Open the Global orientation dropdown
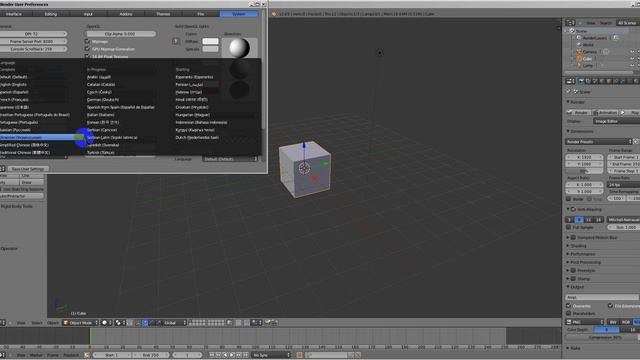The image size is (640, 360). point(175,322)
